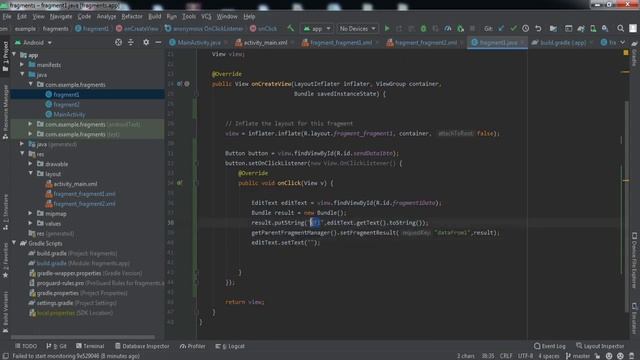Open the Event Log
The image size is (640, 360).
pos(550,346)
